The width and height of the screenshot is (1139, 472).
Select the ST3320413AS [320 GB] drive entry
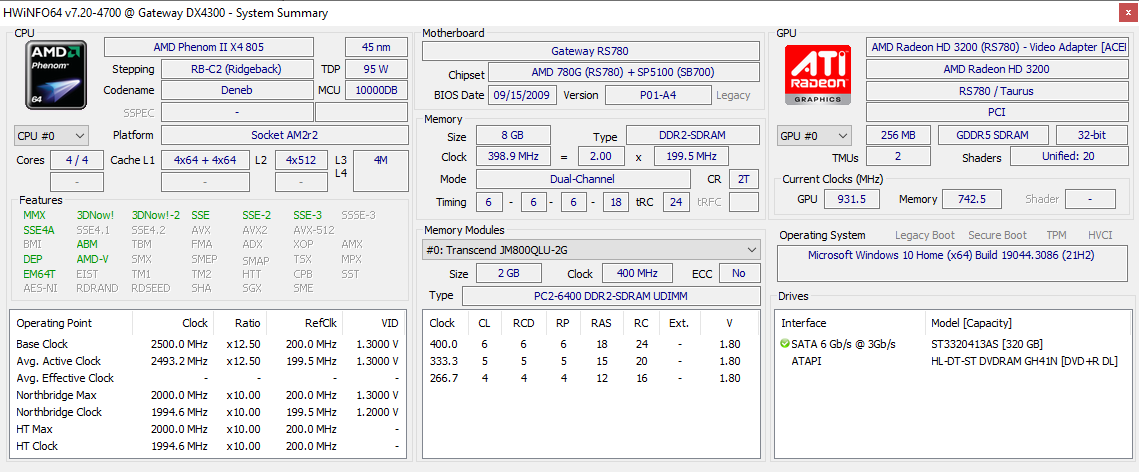986,343
